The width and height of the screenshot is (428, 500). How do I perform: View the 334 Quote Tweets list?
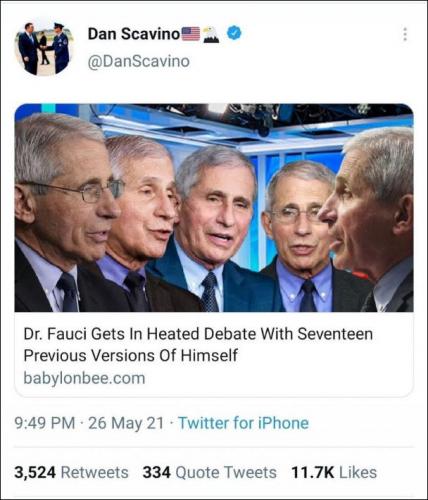[210, 472]
